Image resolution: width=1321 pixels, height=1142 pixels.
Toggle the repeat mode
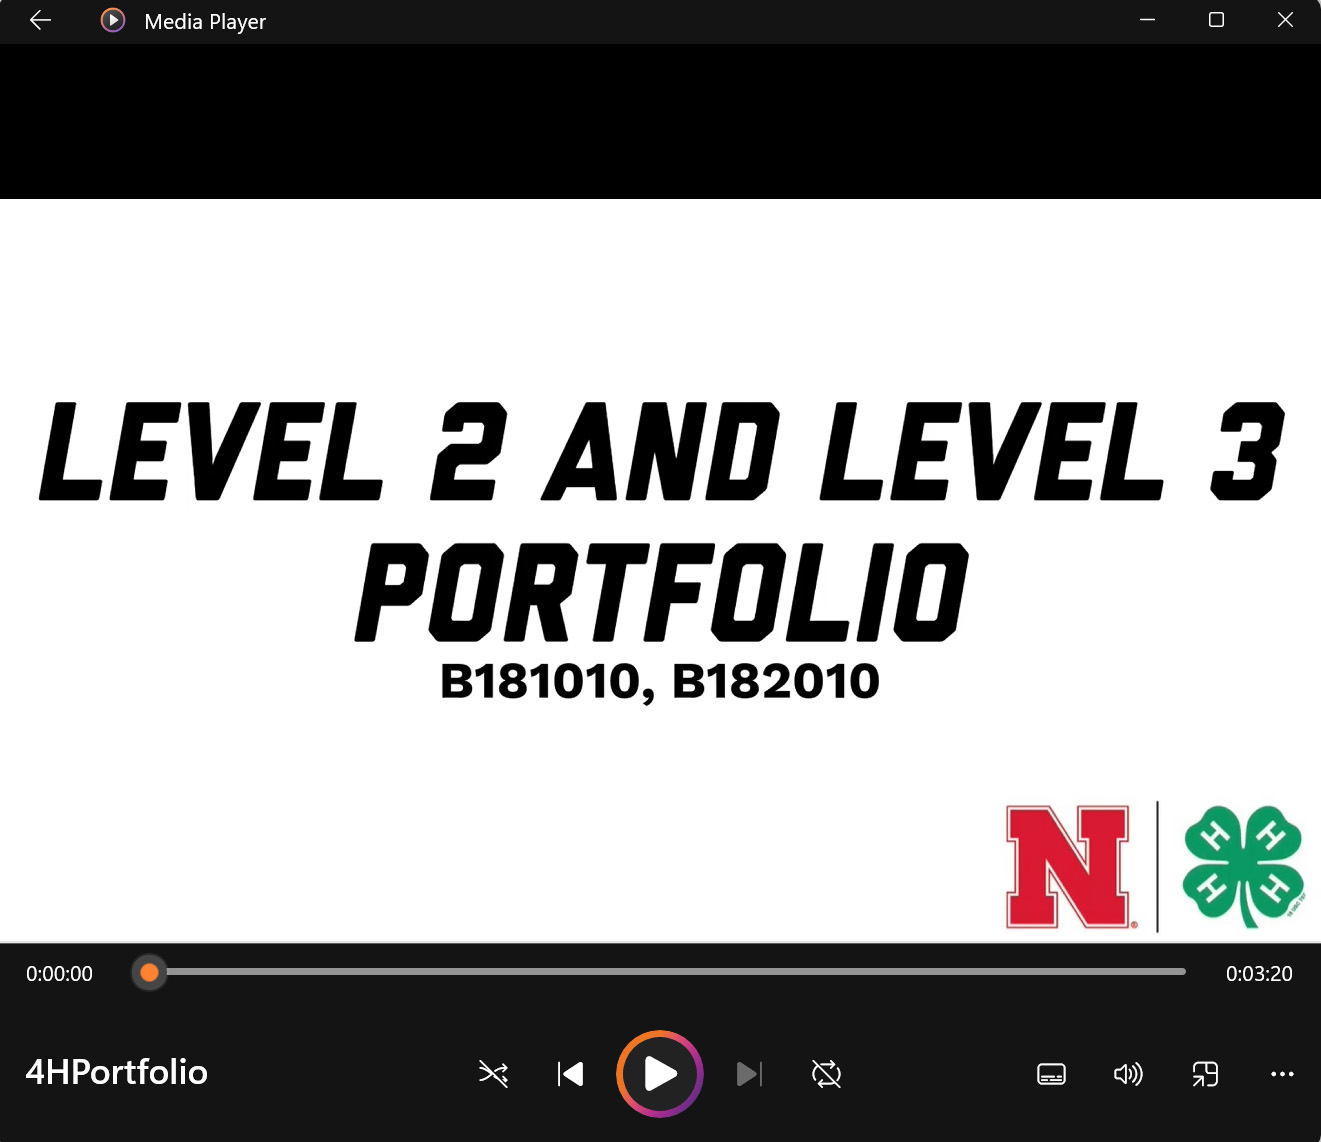point(826,1074)
